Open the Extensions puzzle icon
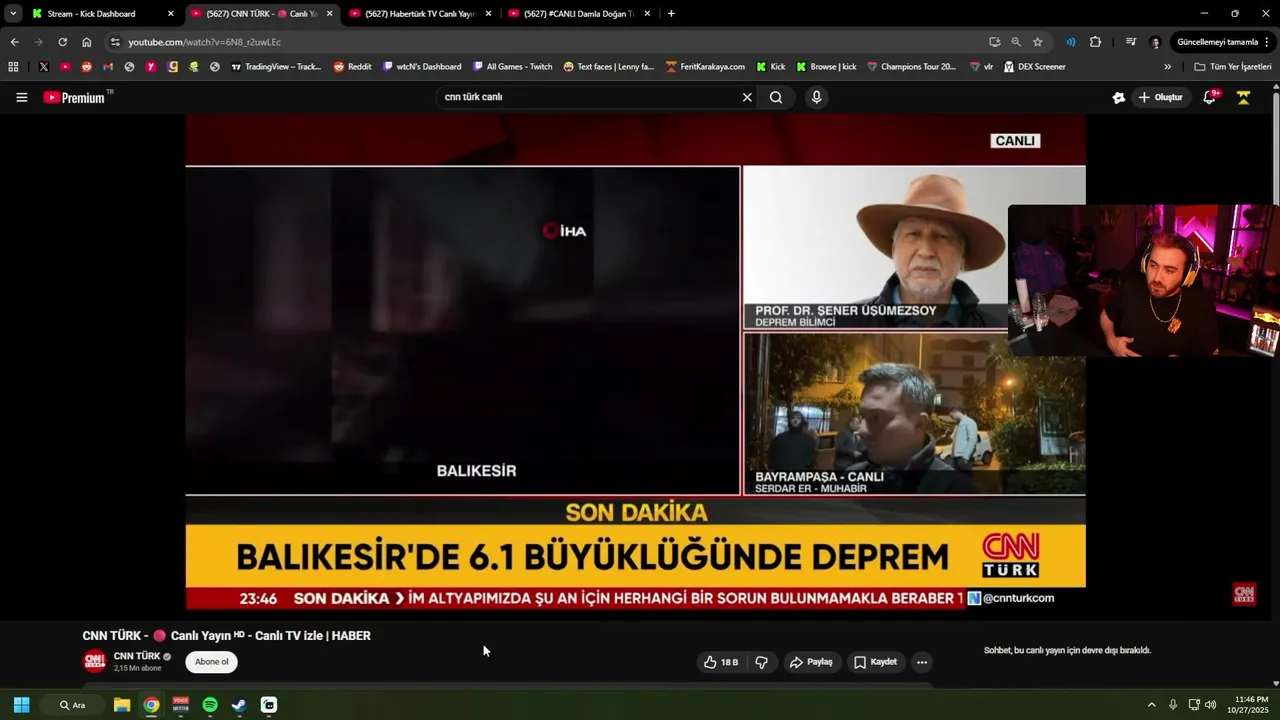Image resolution: width=1280 pixels, height=720 pixels. 1095,42
